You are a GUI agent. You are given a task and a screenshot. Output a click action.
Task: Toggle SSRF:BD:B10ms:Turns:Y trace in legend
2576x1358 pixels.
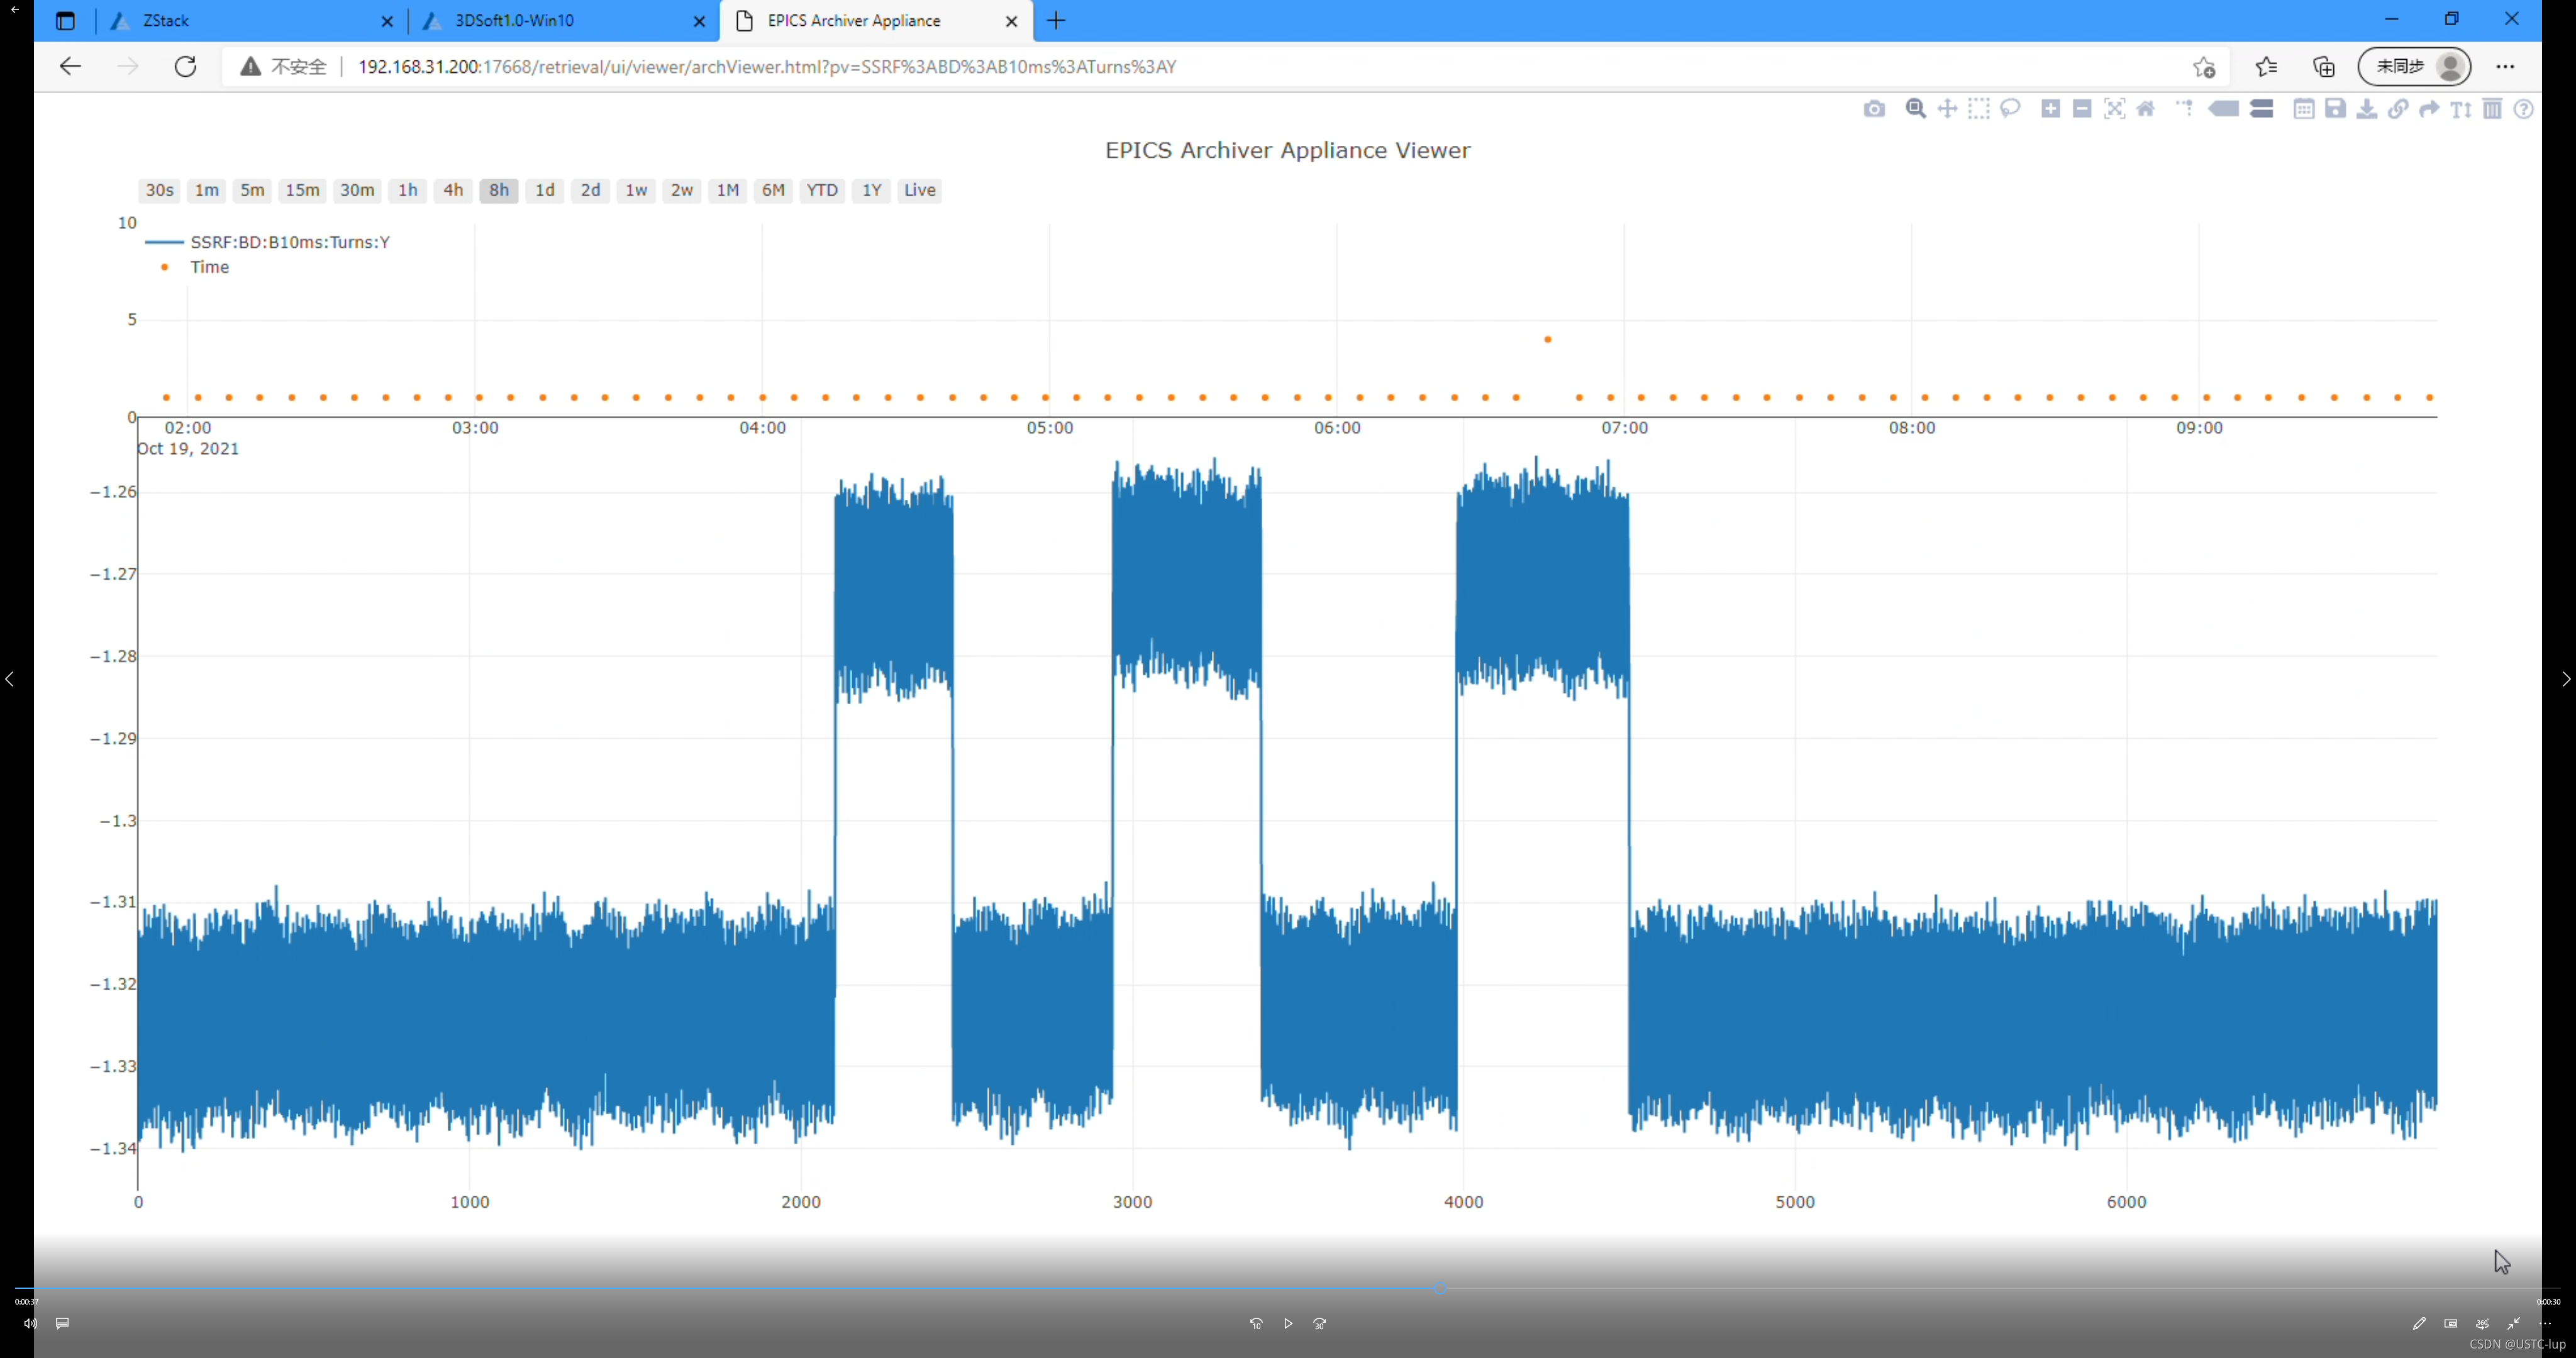tap(289, 242)
